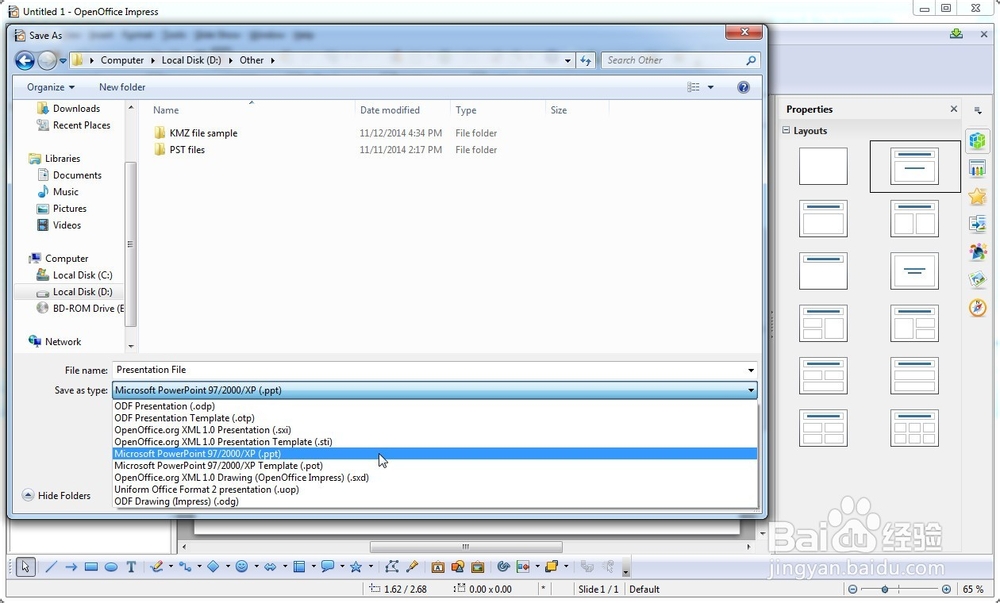
Task: Click the Rotate tool icon
Action: (503, 567)
